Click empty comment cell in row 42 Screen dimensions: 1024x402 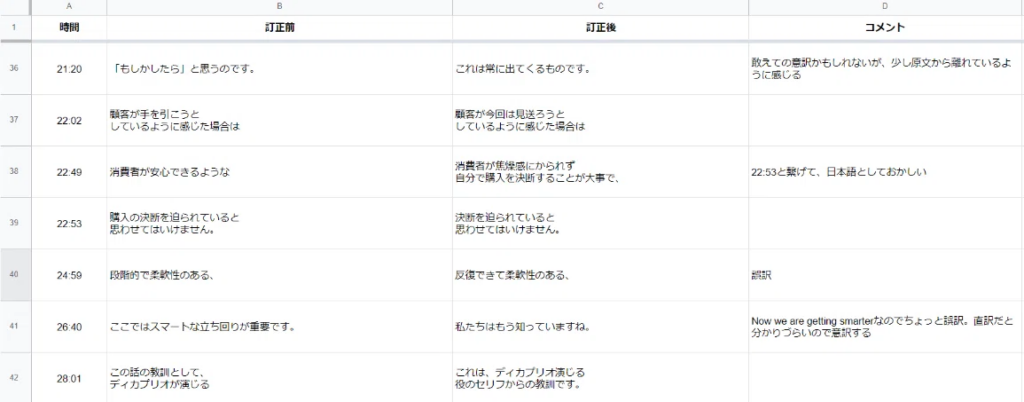(886, 377)
